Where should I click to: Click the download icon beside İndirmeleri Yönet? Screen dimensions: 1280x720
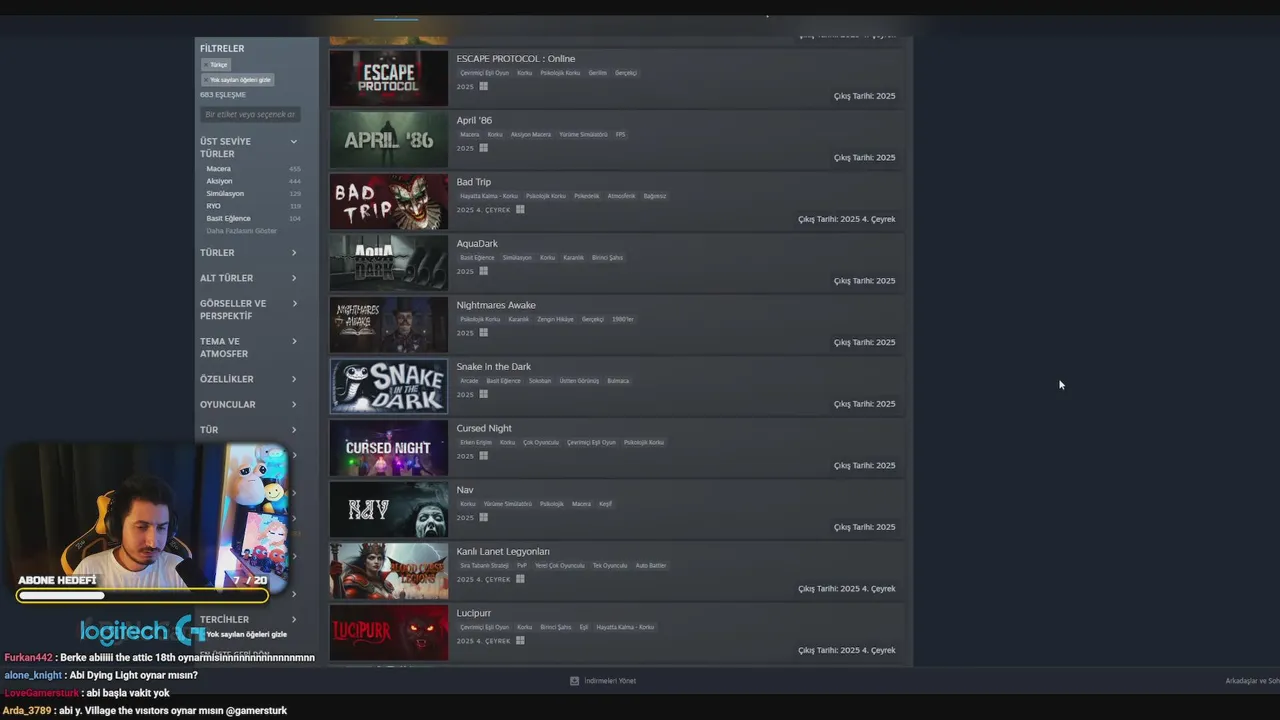(x=574, y=681)
